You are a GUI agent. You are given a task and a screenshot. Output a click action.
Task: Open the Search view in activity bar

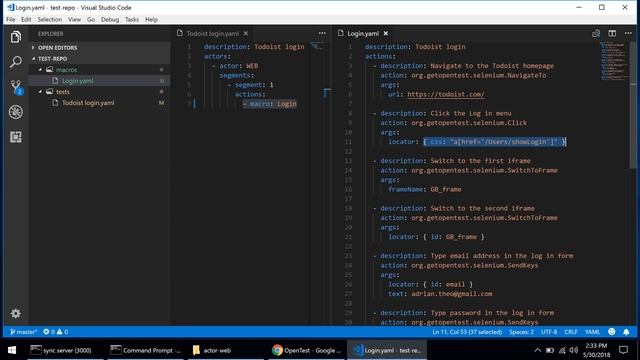tap(16, 62)
